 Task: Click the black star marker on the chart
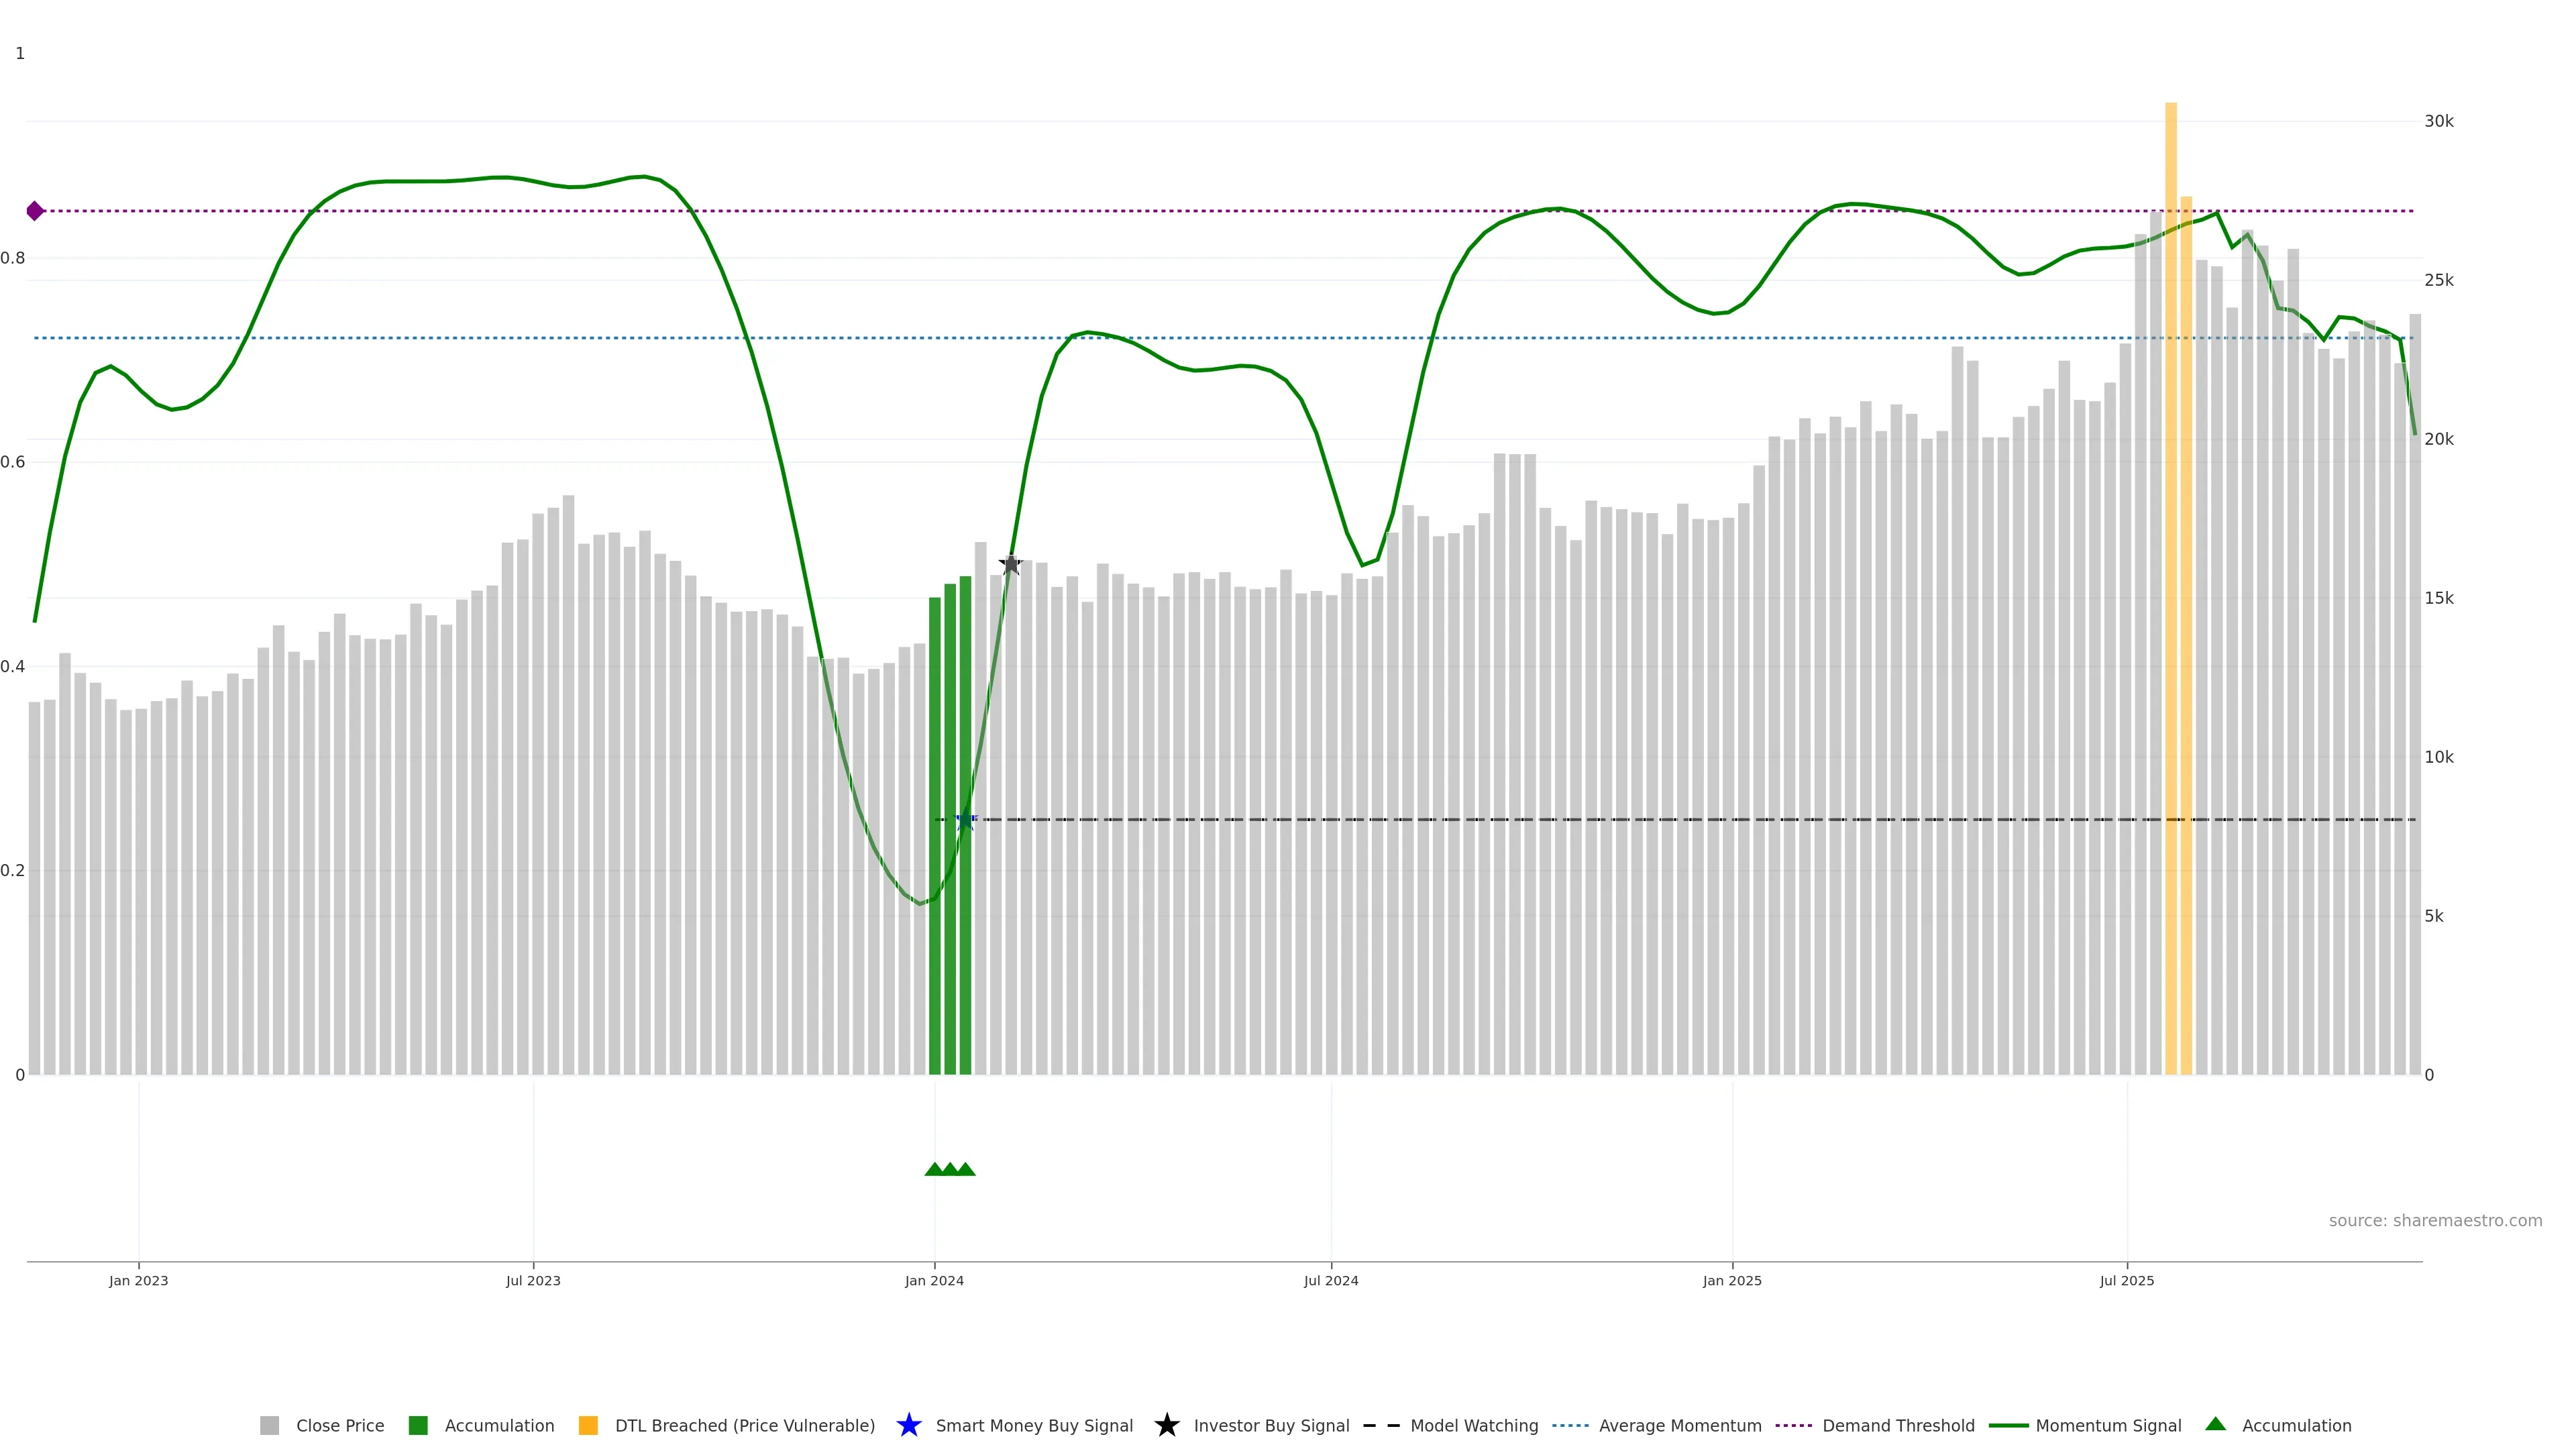[1010, 565]
